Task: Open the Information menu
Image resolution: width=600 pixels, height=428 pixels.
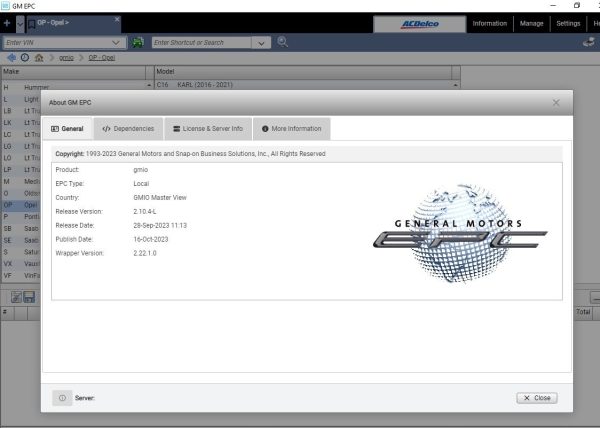Action: coord(489,23)
